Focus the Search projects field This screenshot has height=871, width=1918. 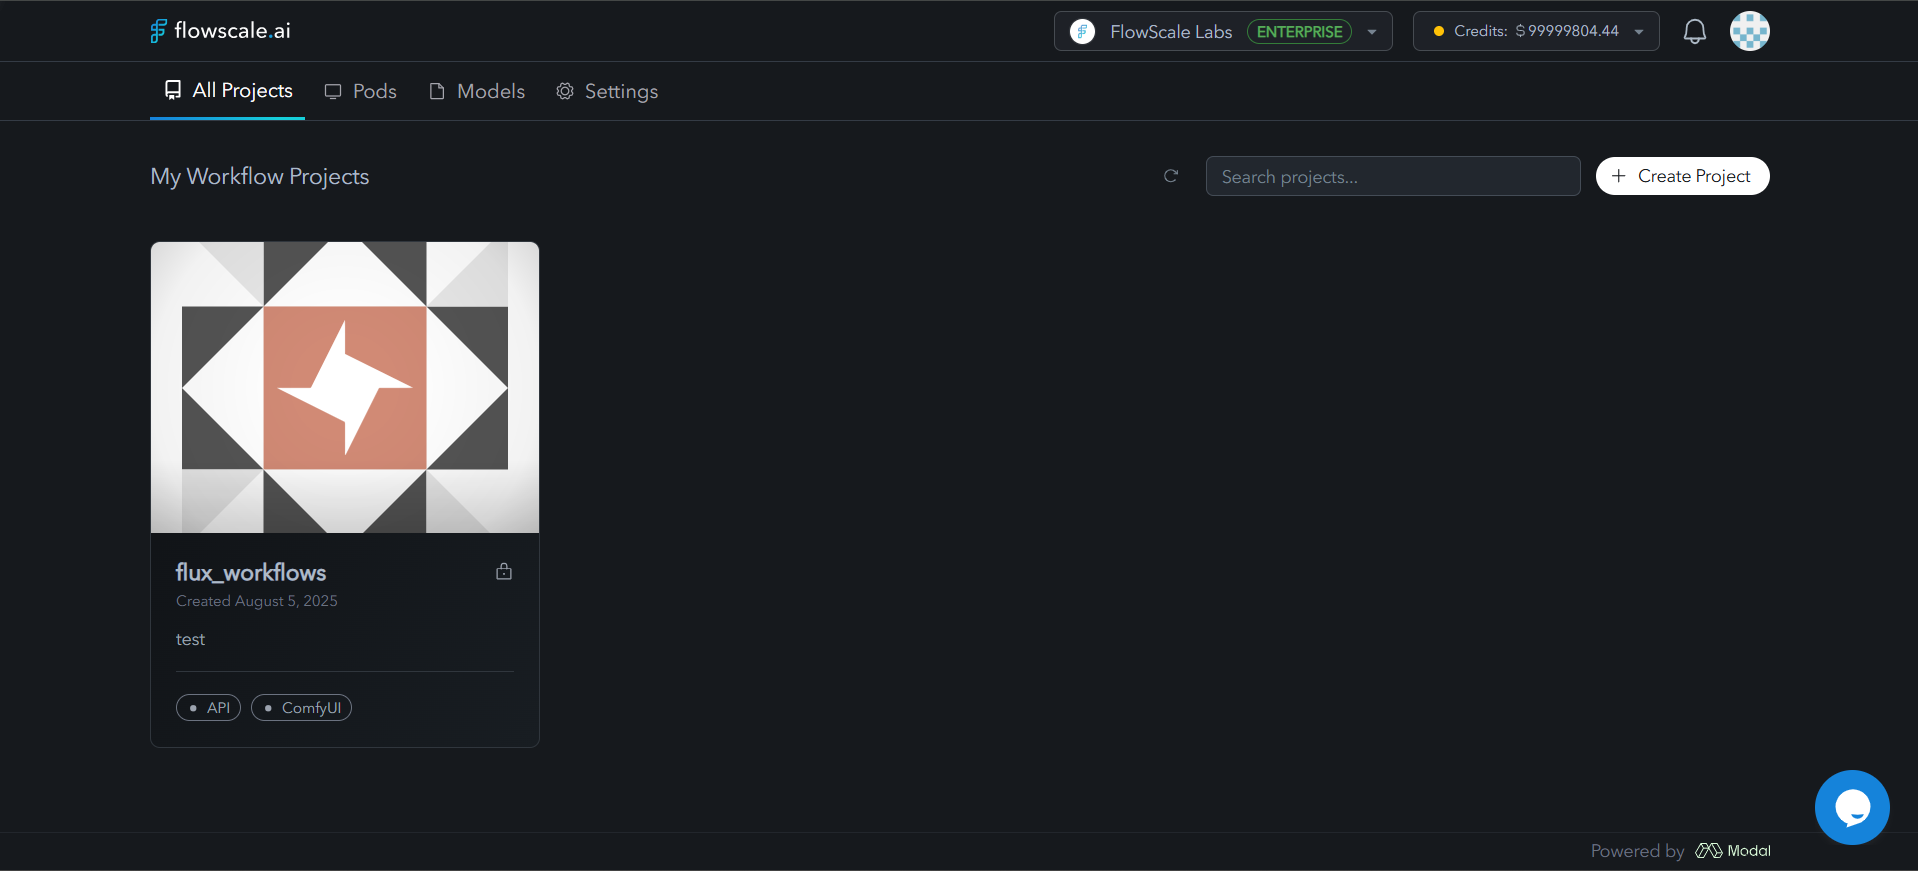[x=1393, y=176]
